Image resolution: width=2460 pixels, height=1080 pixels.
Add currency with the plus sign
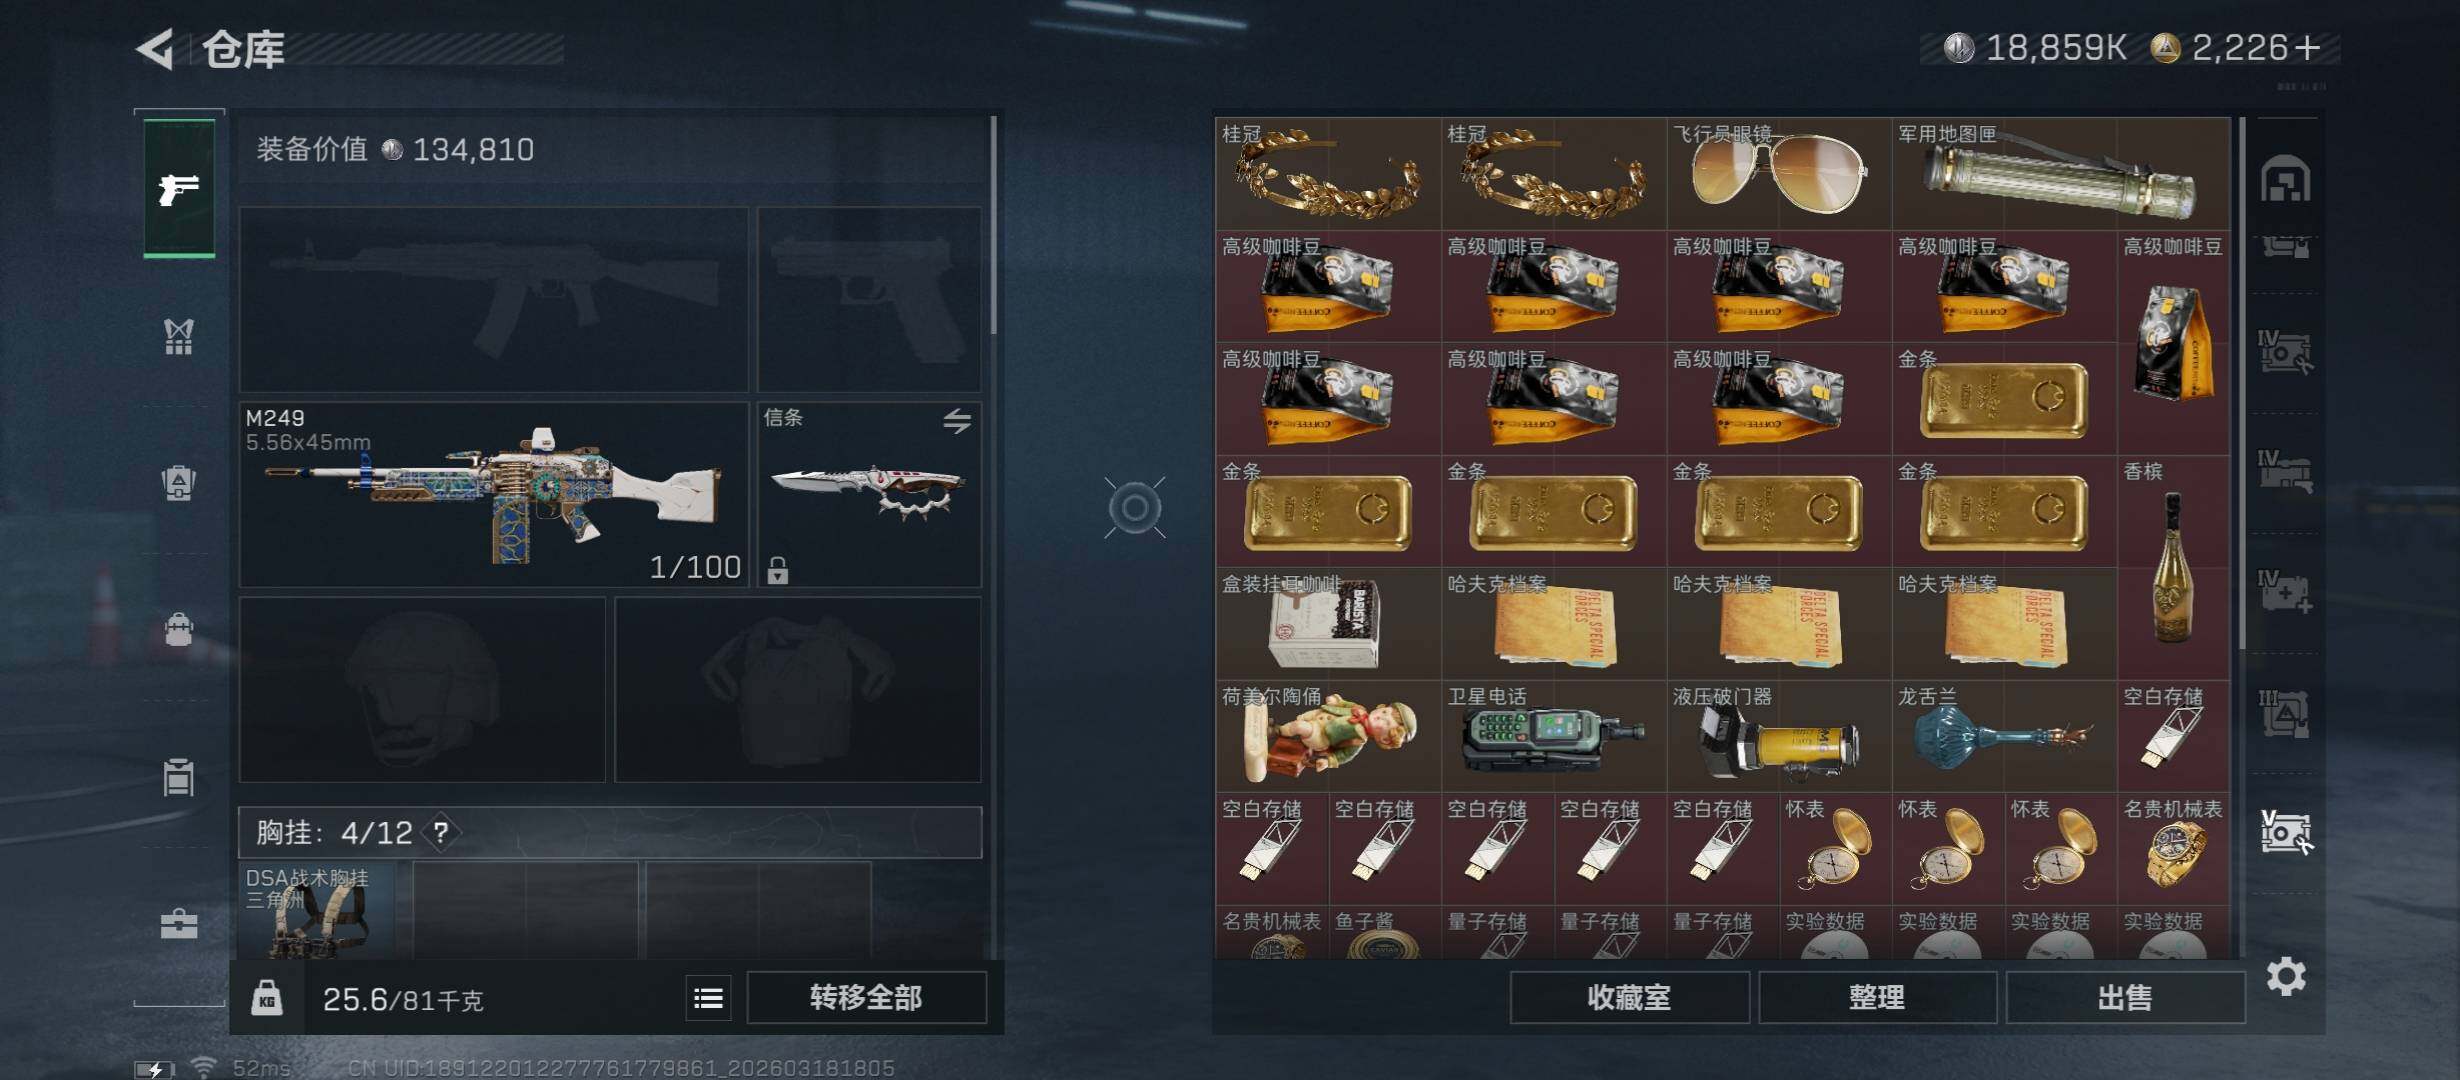2308,48
